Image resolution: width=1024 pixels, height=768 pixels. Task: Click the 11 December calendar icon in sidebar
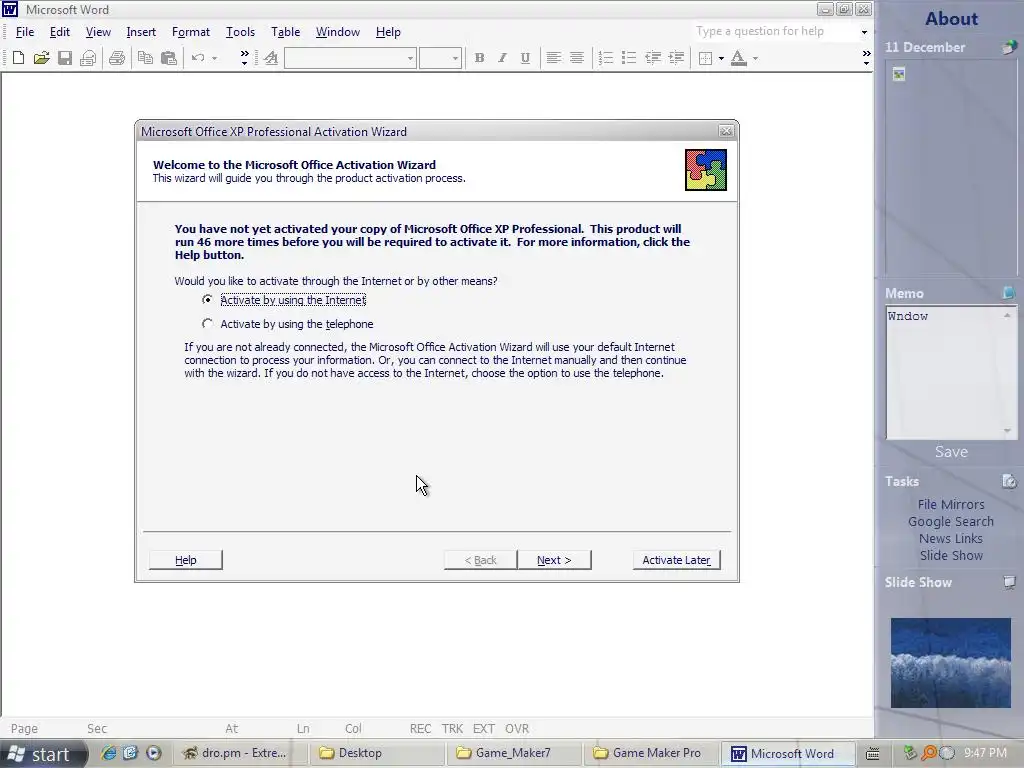[1010, 47]
